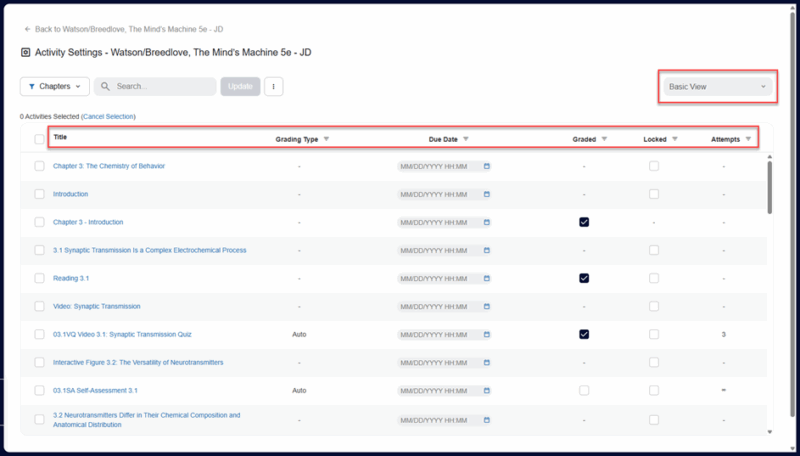Click the Due Date column filter icon
Viewport: 800px width, 456px height.
pyautogui.click(x=466, y=139)
